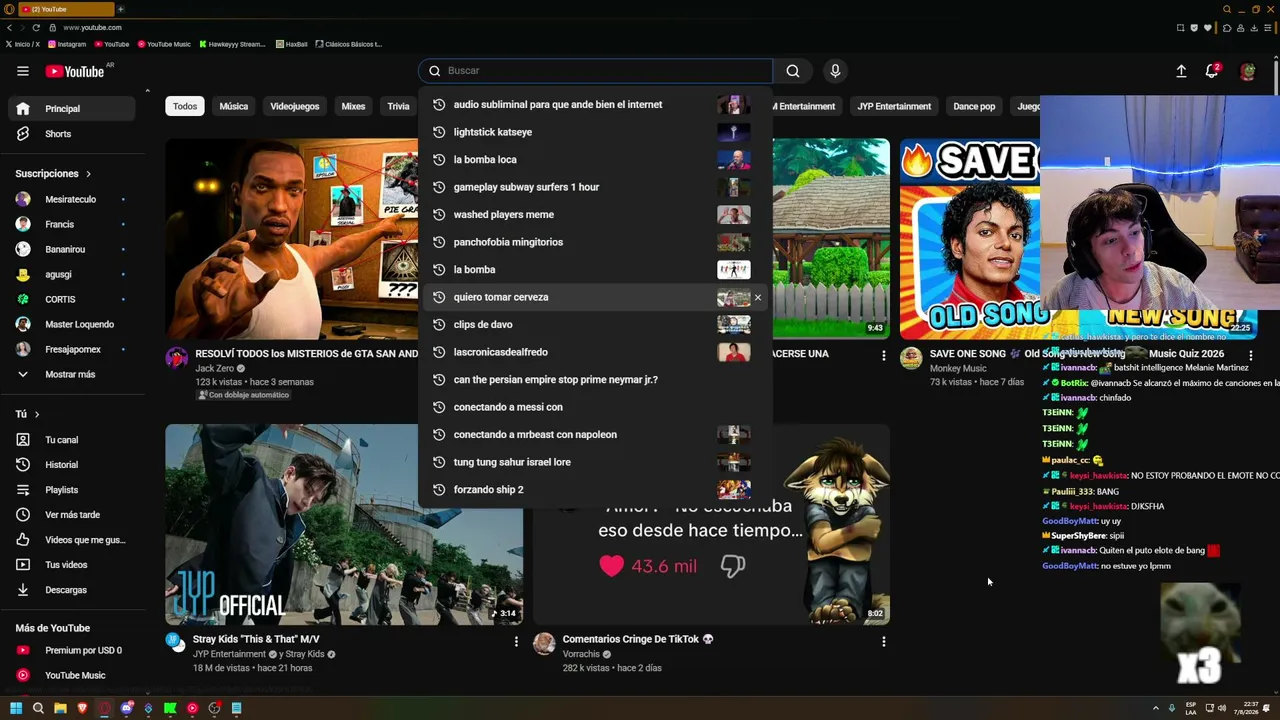
Task: Open the Mesiratecuio subscription channel
Action: pos(70,200)
